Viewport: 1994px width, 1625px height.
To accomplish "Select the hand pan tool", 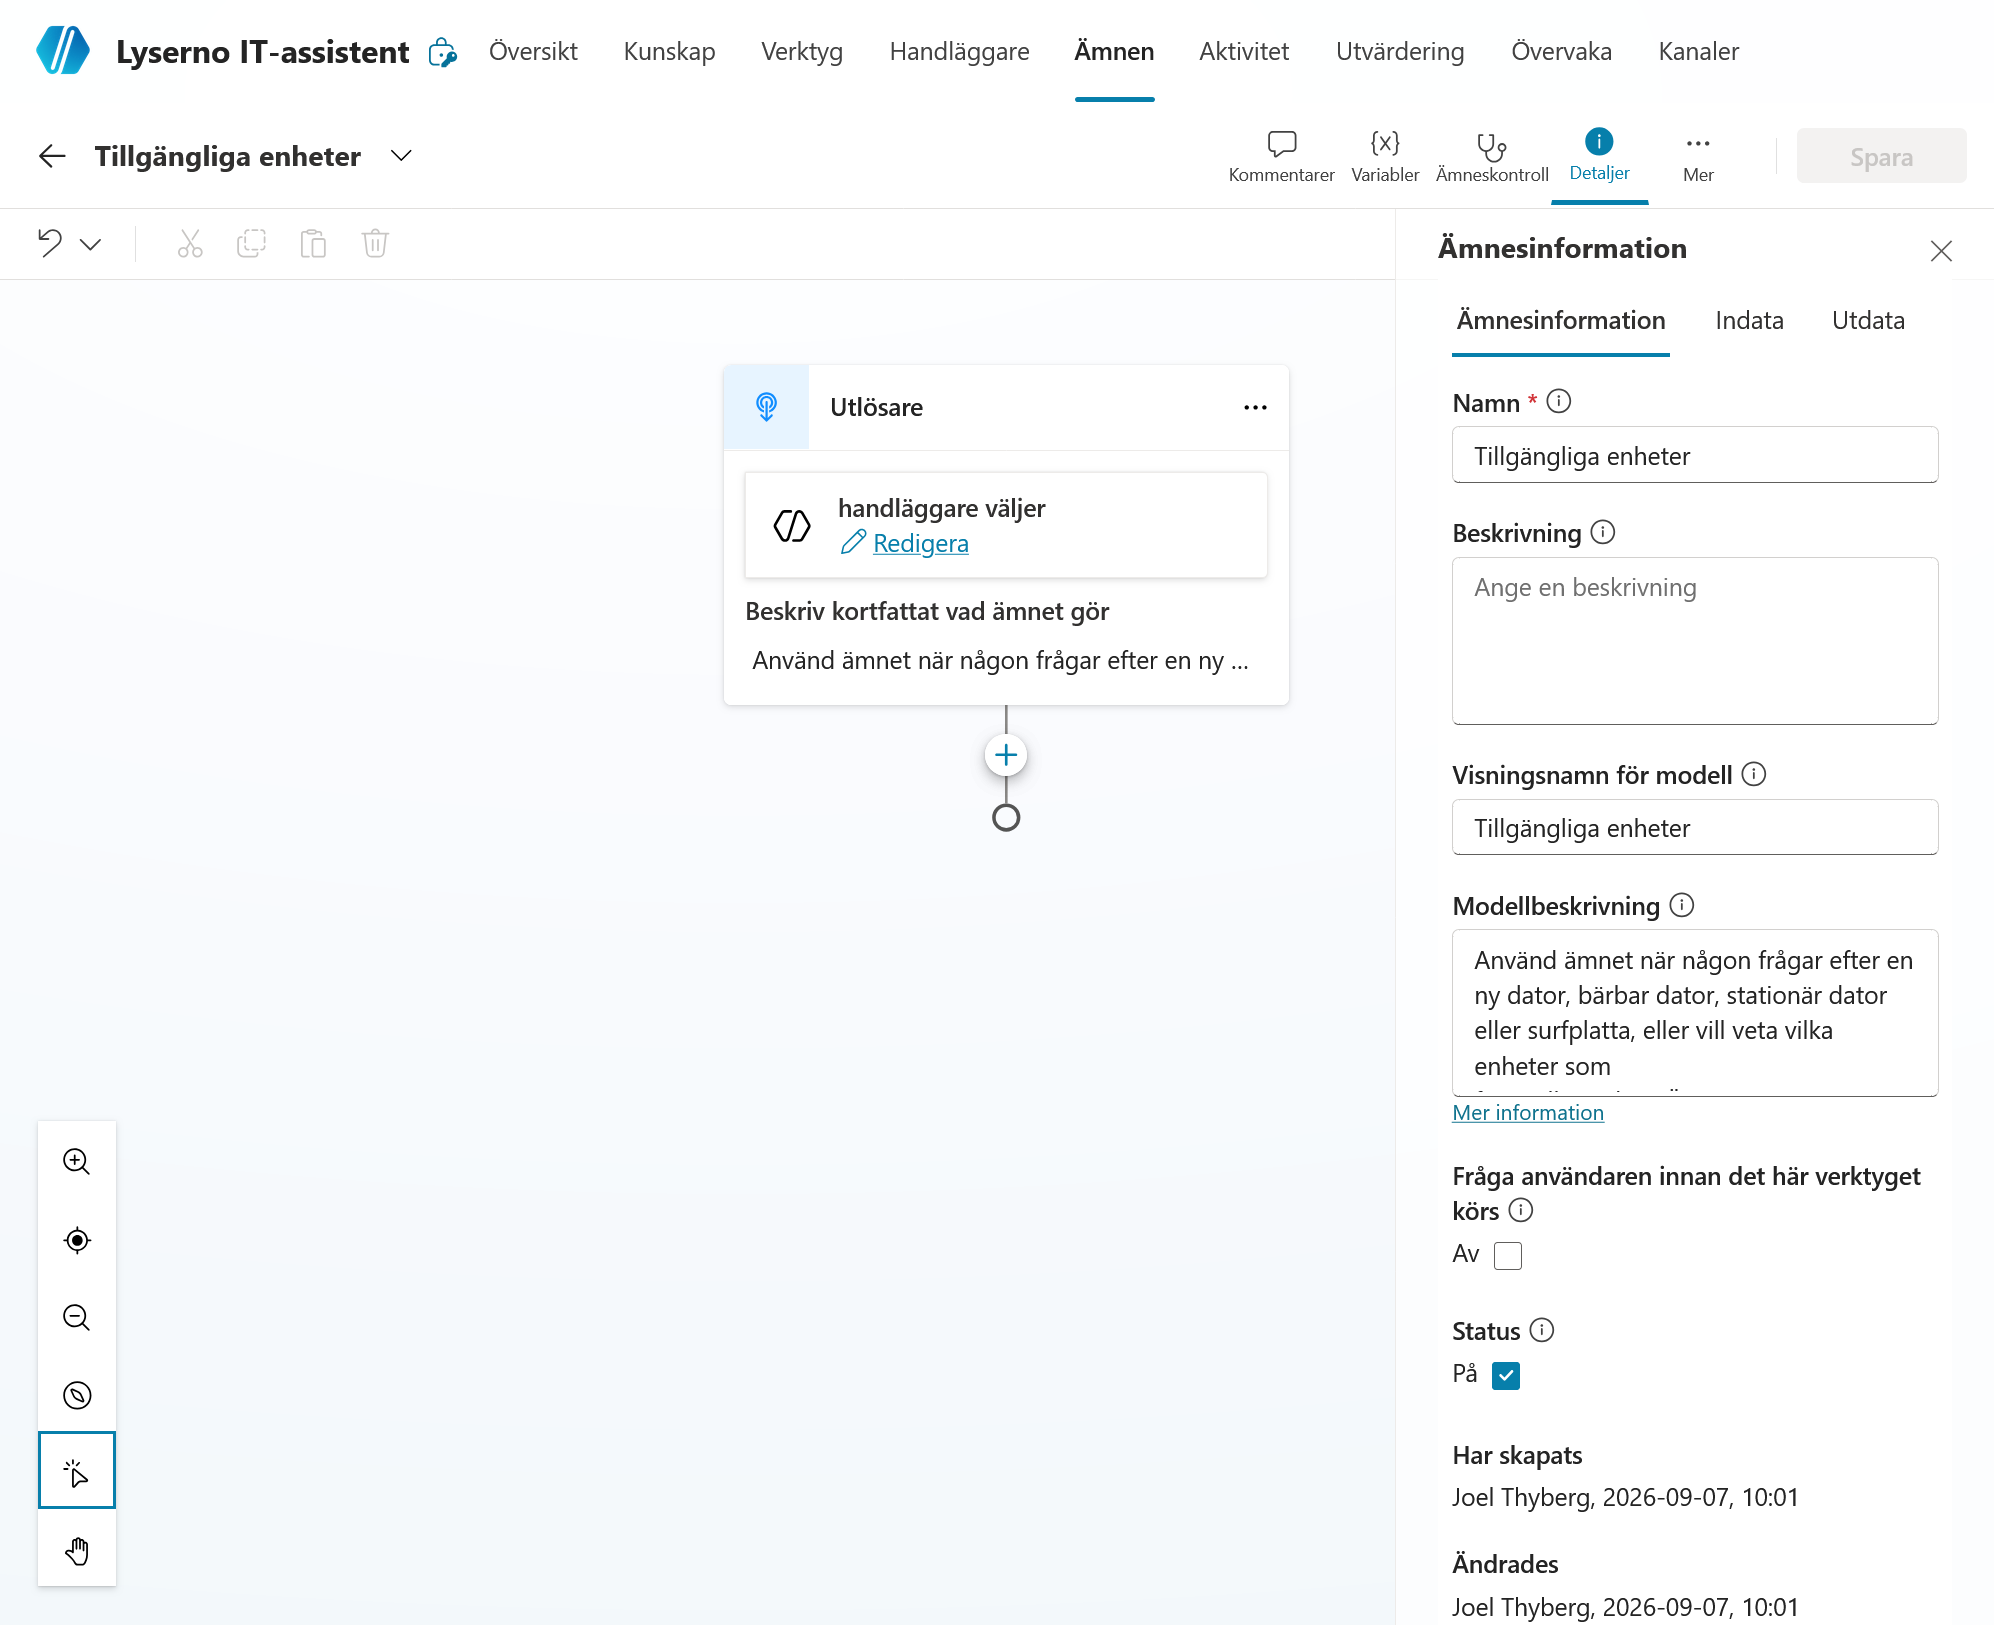I will click(77, 1551).
